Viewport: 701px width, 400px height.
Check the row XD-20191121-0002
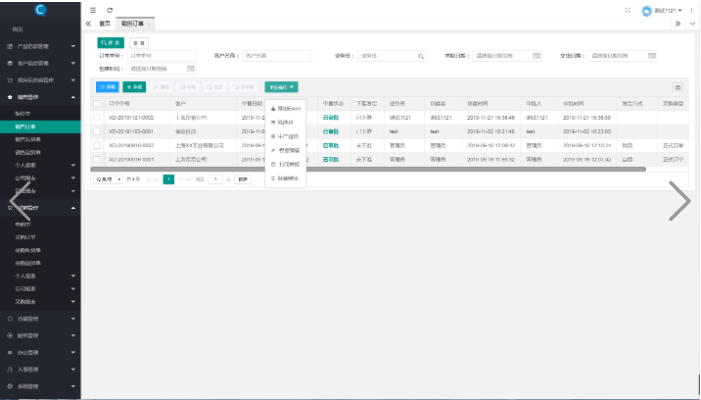point(97,118)
